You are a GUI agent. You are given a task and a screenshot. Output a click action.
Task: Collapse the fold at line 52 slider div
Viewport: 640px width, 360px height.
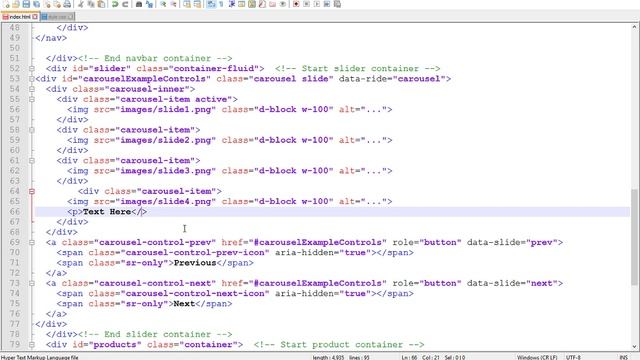pos(32,69)
